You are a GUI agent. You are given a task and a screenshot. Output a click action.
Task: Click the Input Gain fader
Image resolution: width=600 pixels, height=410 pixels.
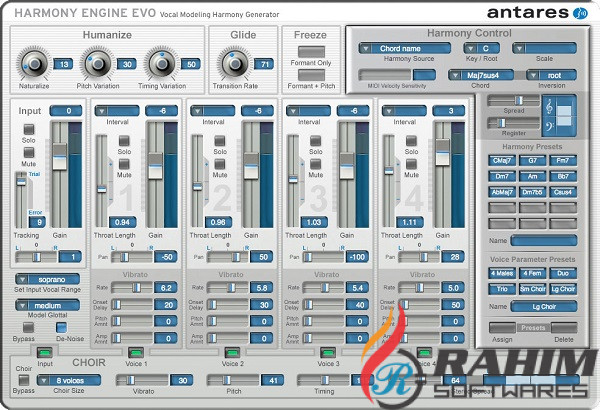coord(60,175)
